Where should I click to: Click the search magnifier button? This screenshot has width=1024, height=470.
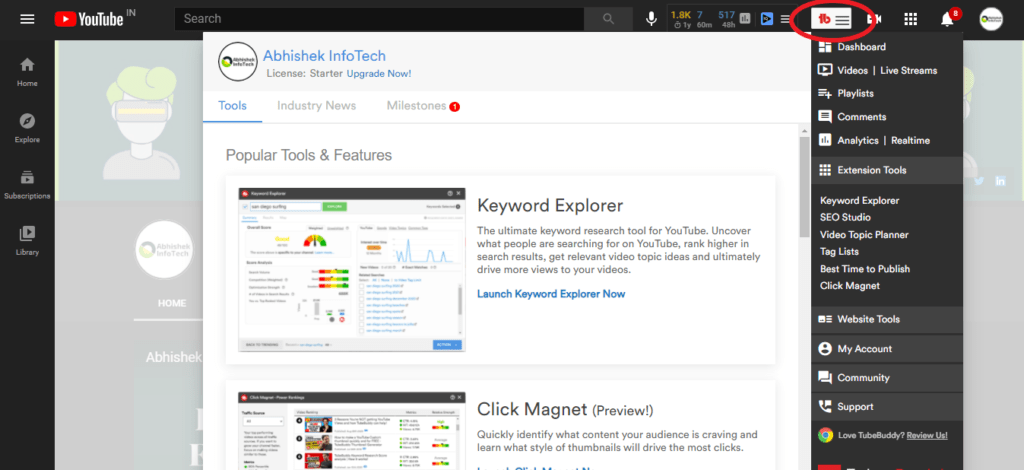coord(608,19)
